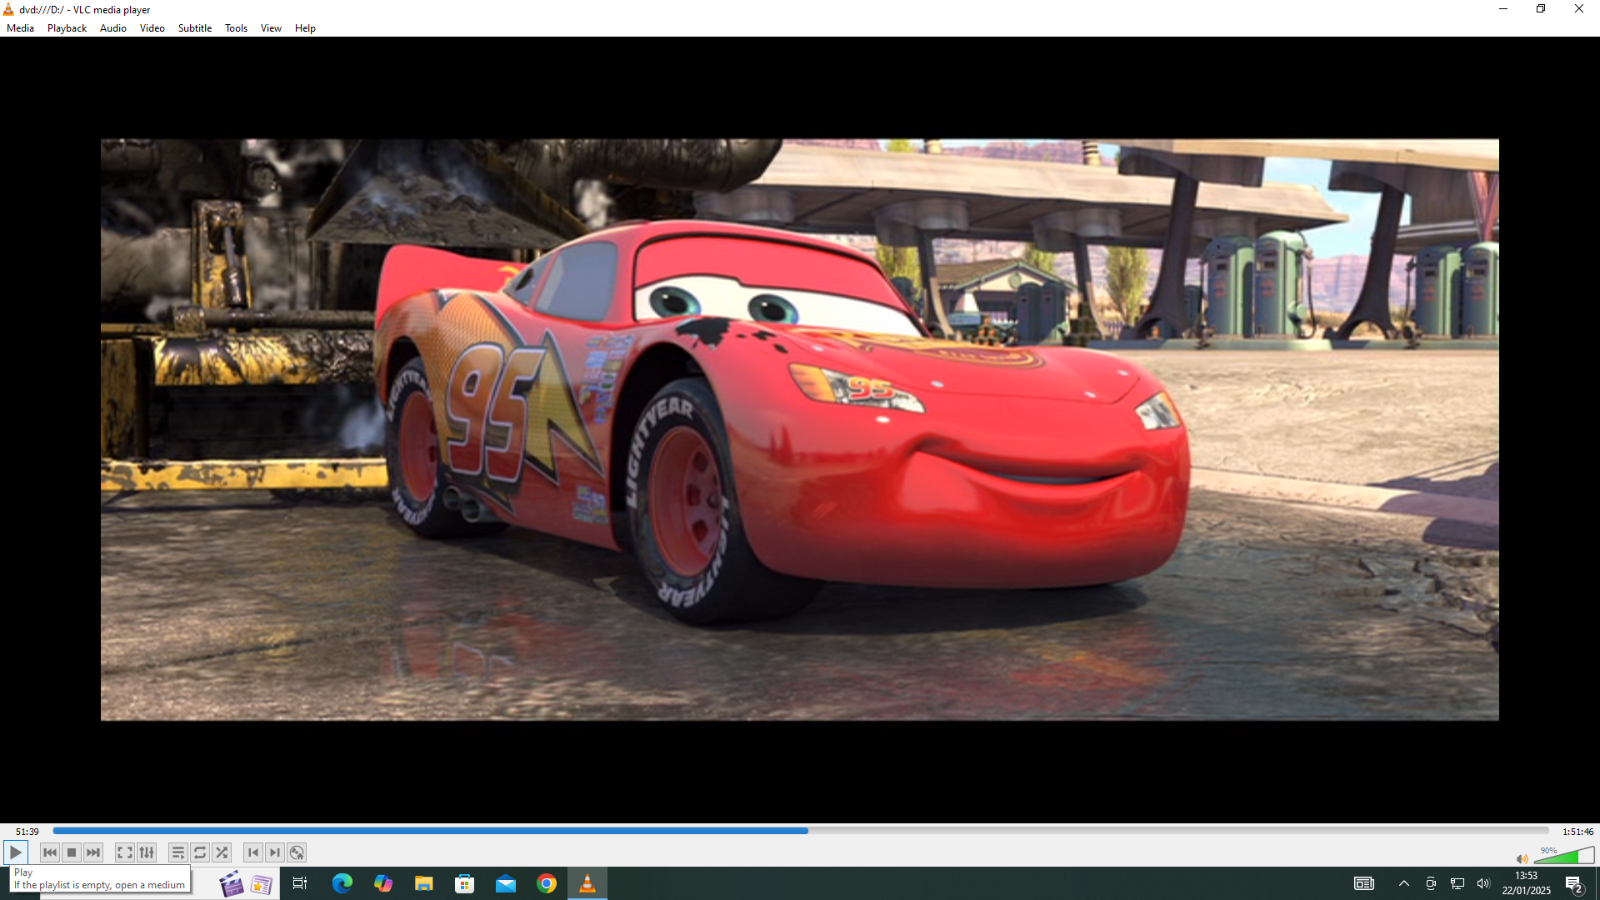
Task: Open the Media menu
Action: 20,28
